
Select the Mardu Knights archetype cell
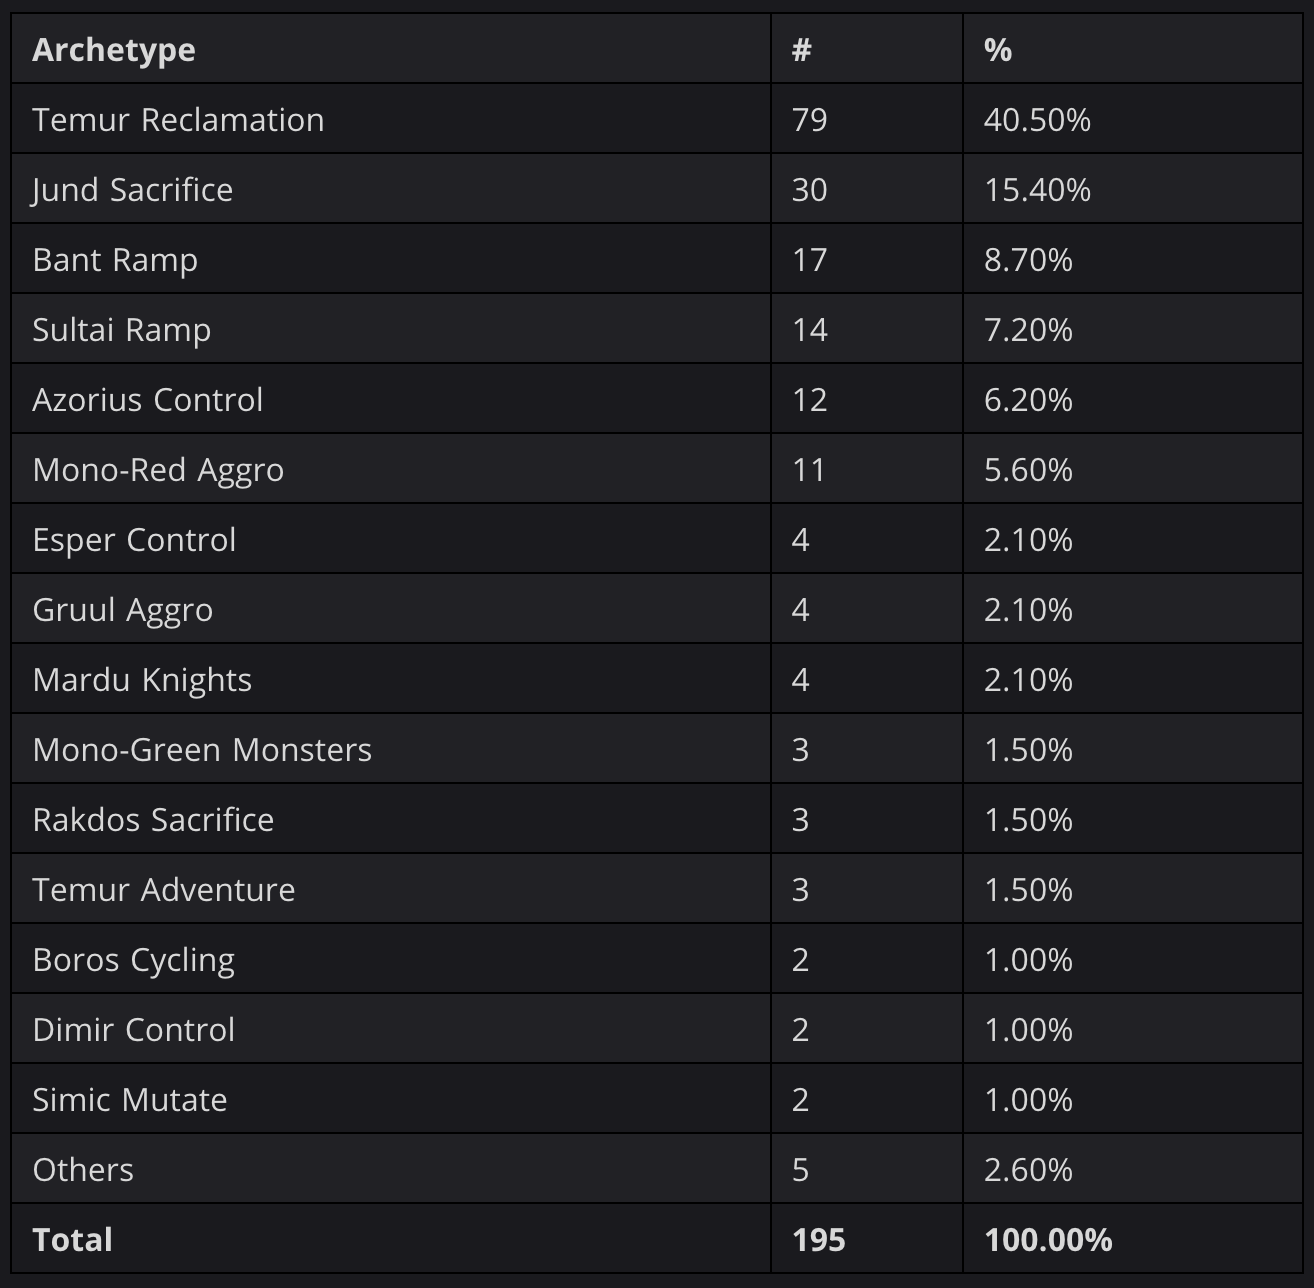(391, 679)
